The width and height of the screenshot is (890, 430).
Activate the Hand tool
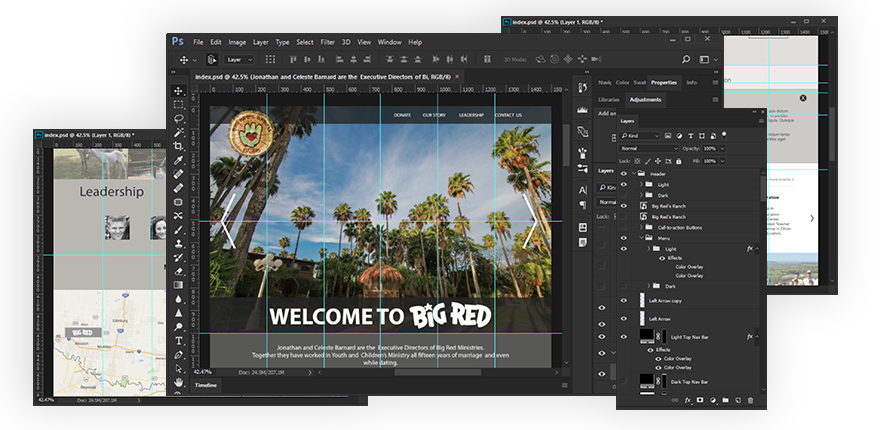(x=178, y=381)
